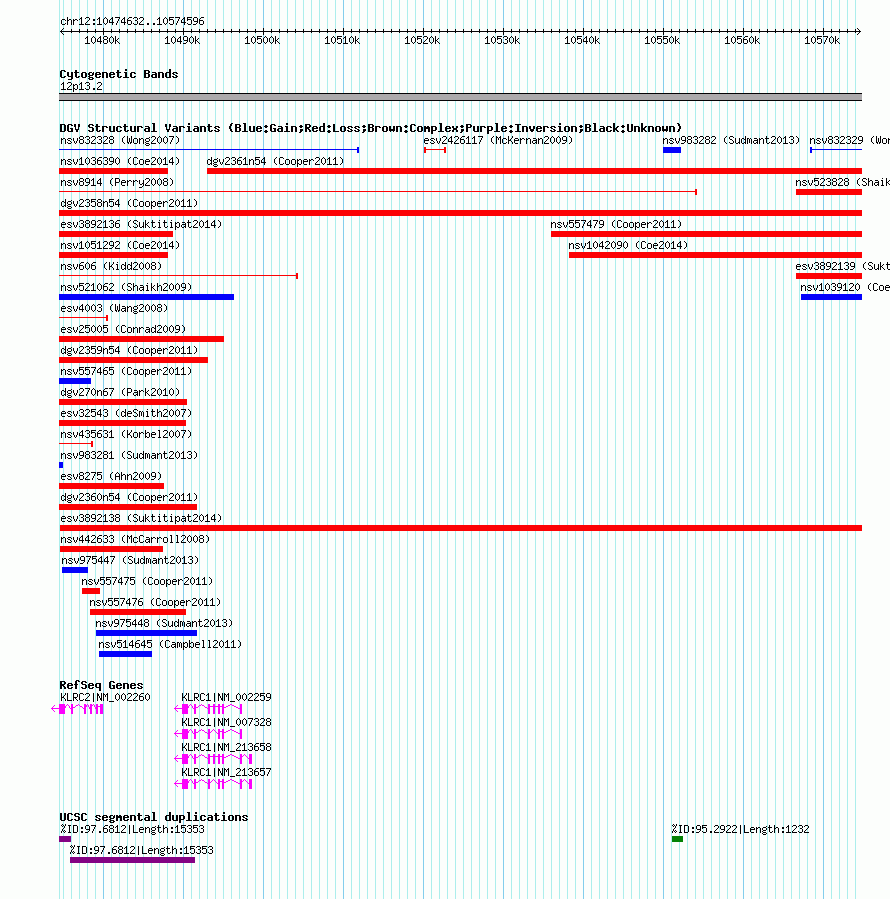Select the RefSeq Genes track title
Image resolution: width=890 pixels, height=899 pixels.
(x=101, y=685)
